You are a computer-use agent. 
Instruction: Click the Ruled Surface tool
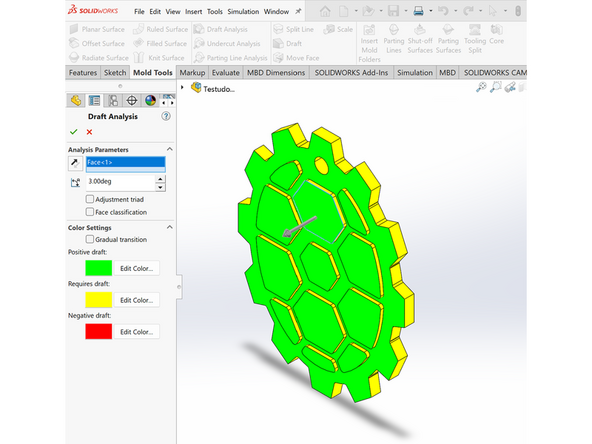click(x=160, y=29)
